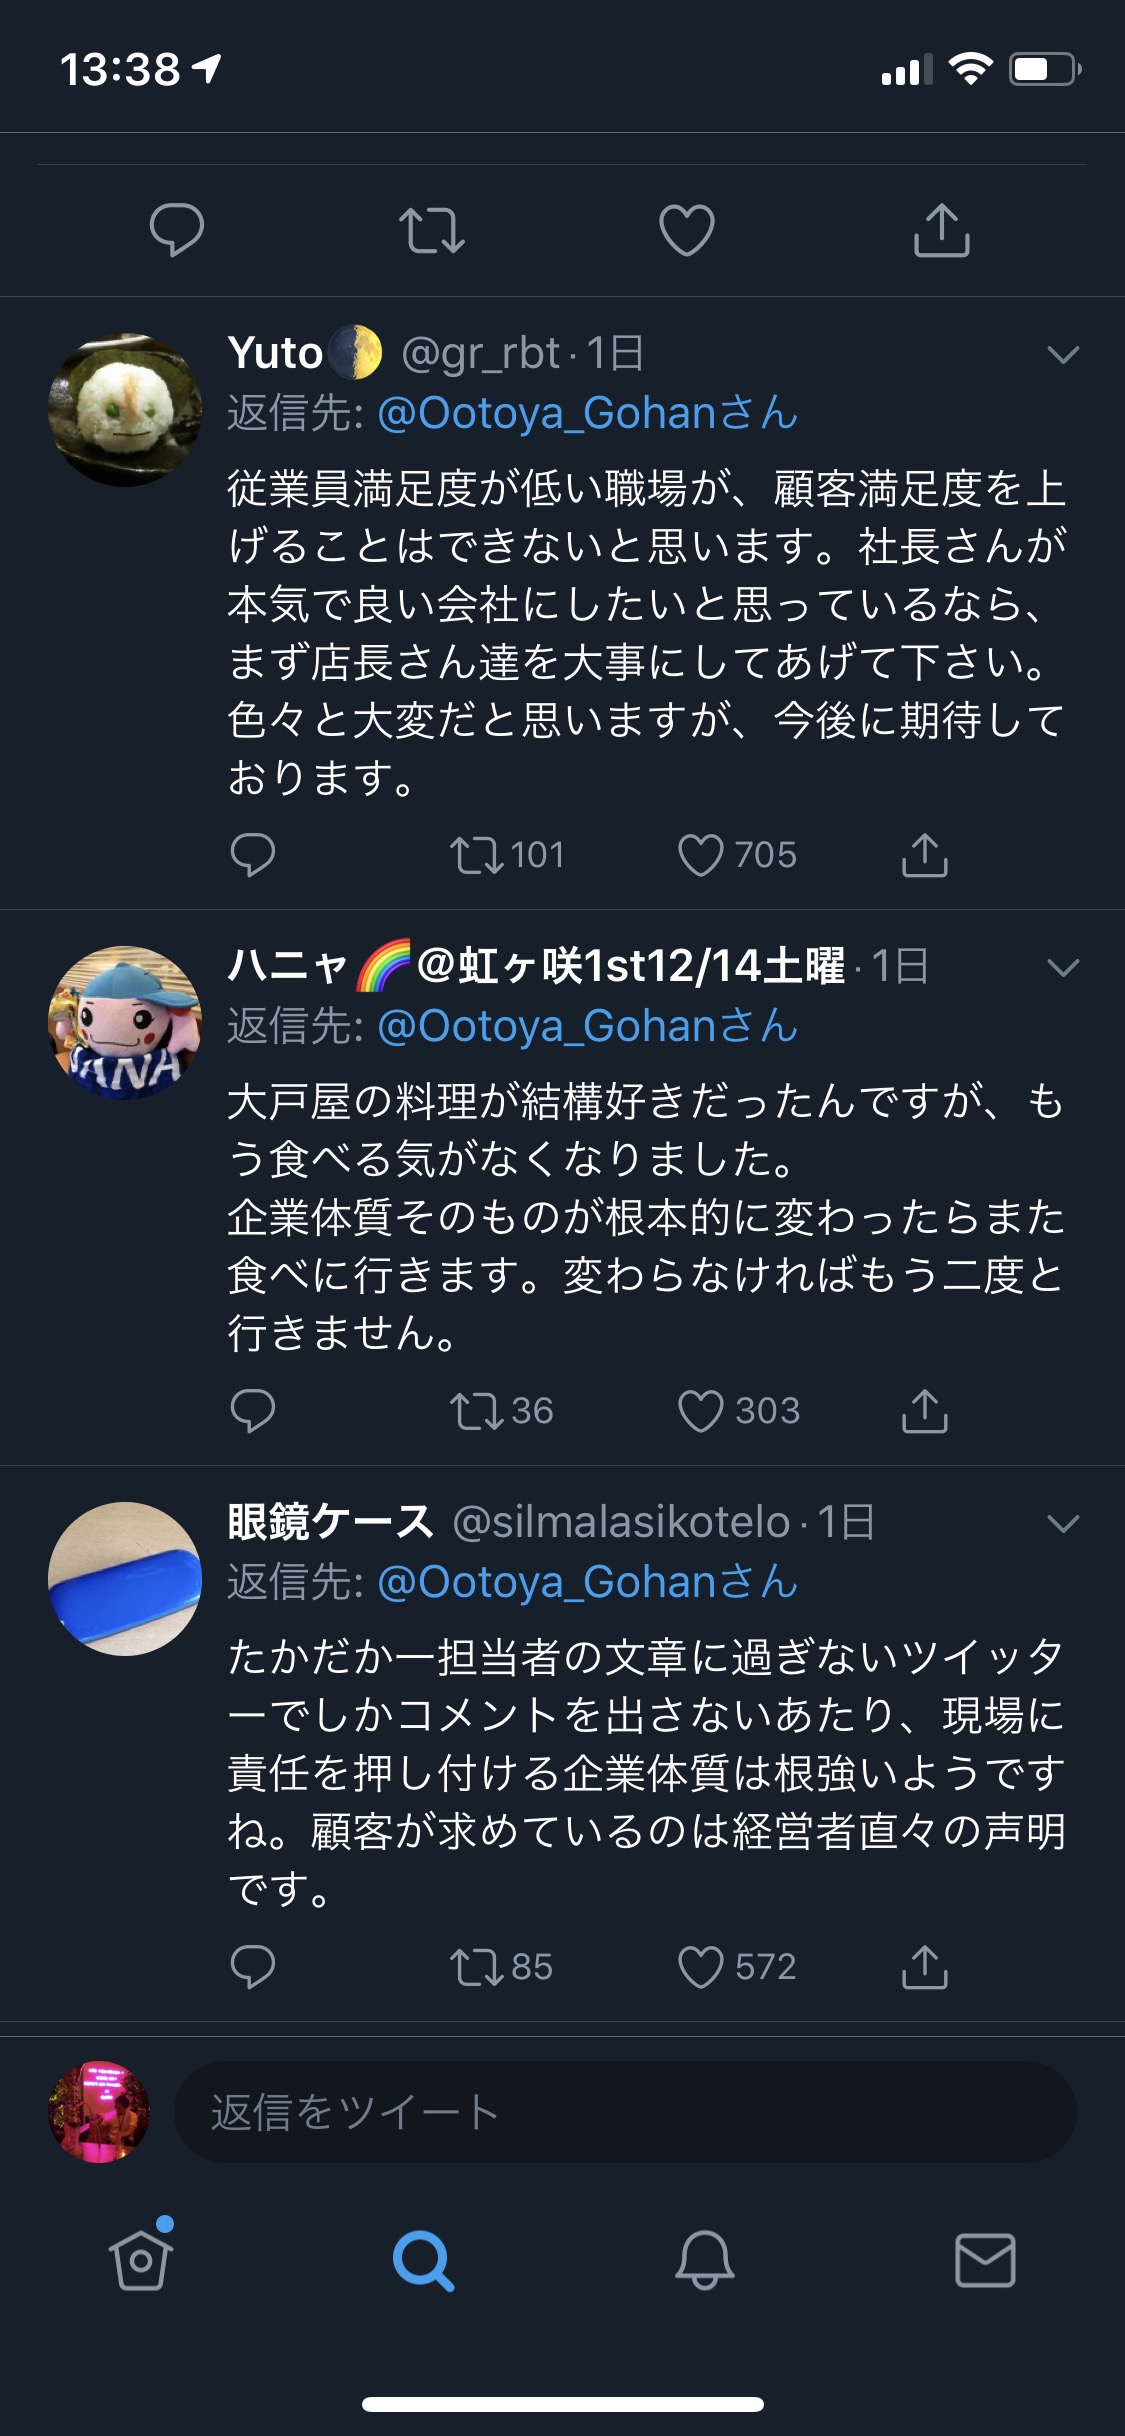Viewport: 1125px width, 2436px height.
Task: Open @Ootoya_Gohan link in 眼鏡ケース reply
Action: (x=588, y=1581)
